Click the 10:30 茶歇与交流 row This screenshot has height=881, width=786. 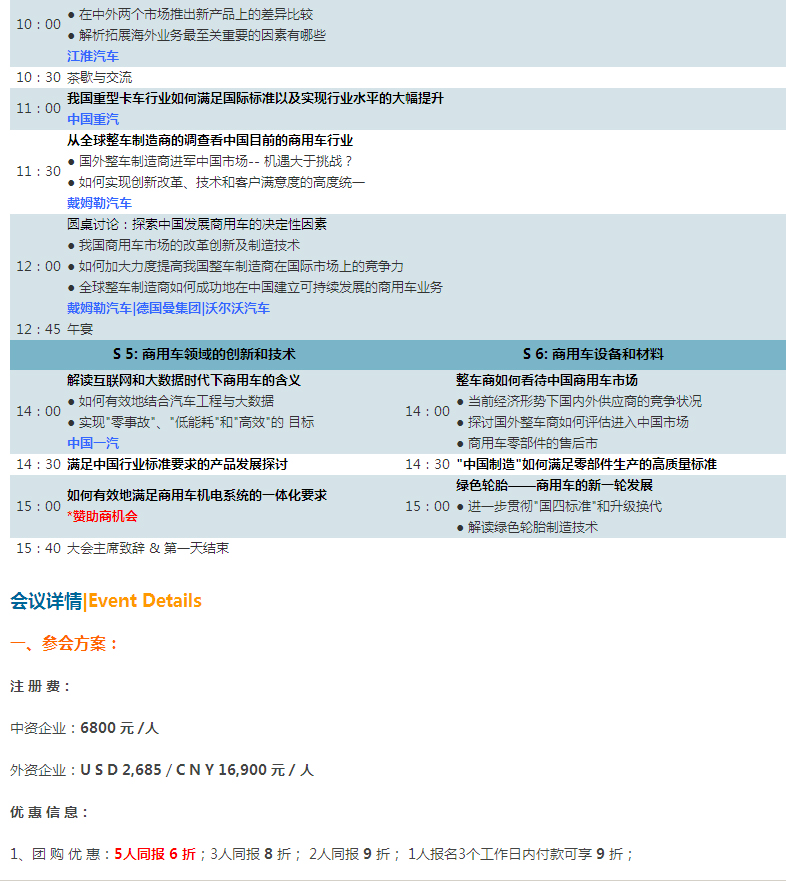coord(99,77)
